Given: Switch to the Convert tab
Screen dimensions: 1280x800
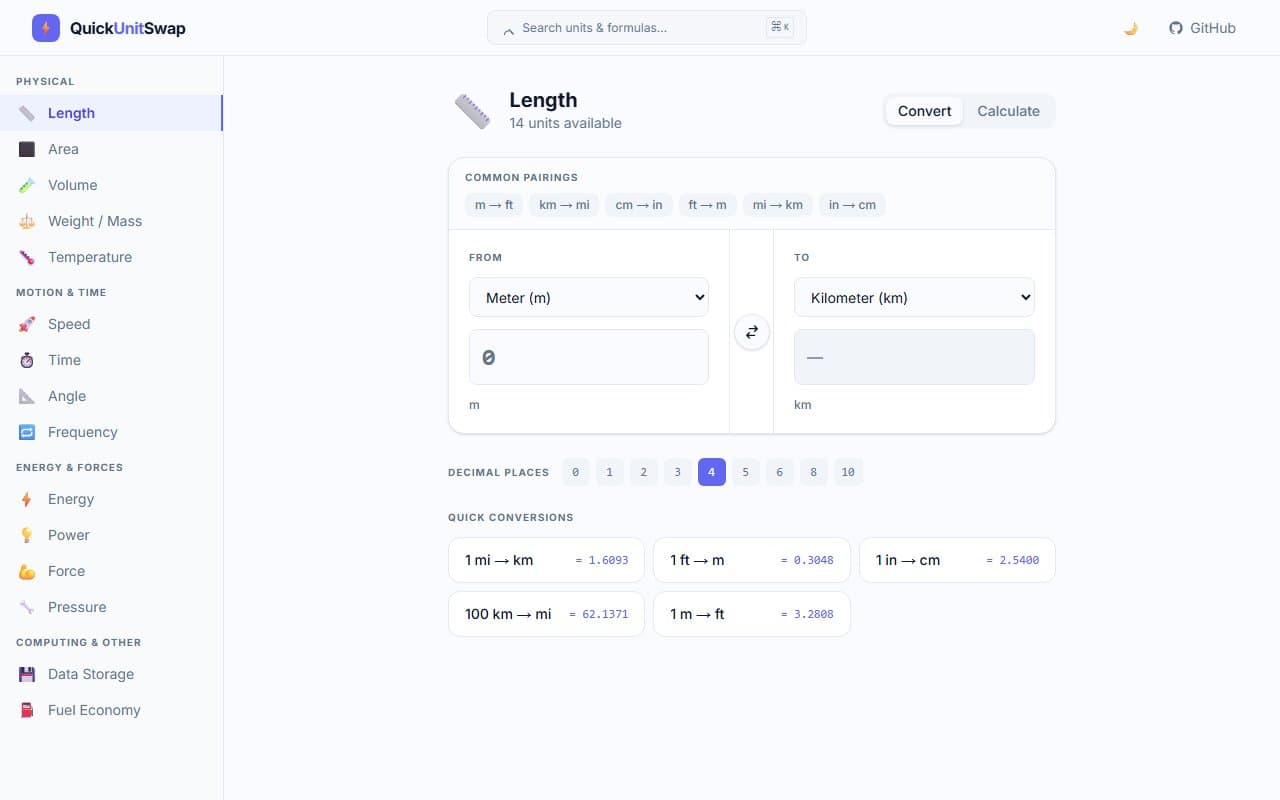Looking at the screenshot, I should coord(924,111).
